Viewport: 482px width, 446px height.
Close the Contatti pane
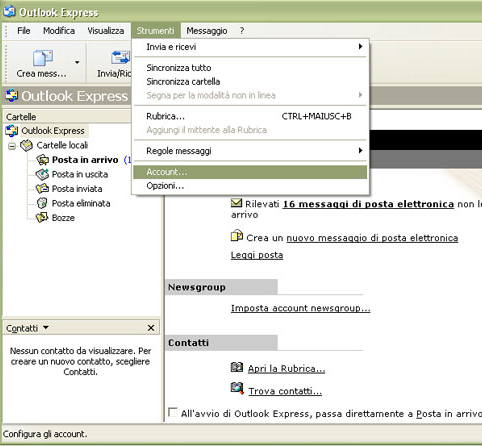(151, 328)
